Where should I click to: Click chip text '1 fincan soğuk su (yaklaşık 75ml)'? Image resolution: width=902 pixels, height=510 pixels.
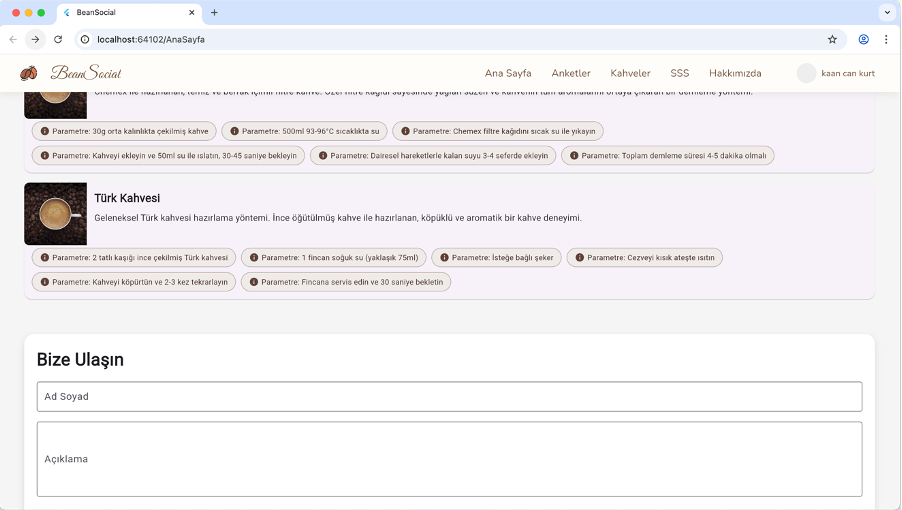tap(360, 258)
